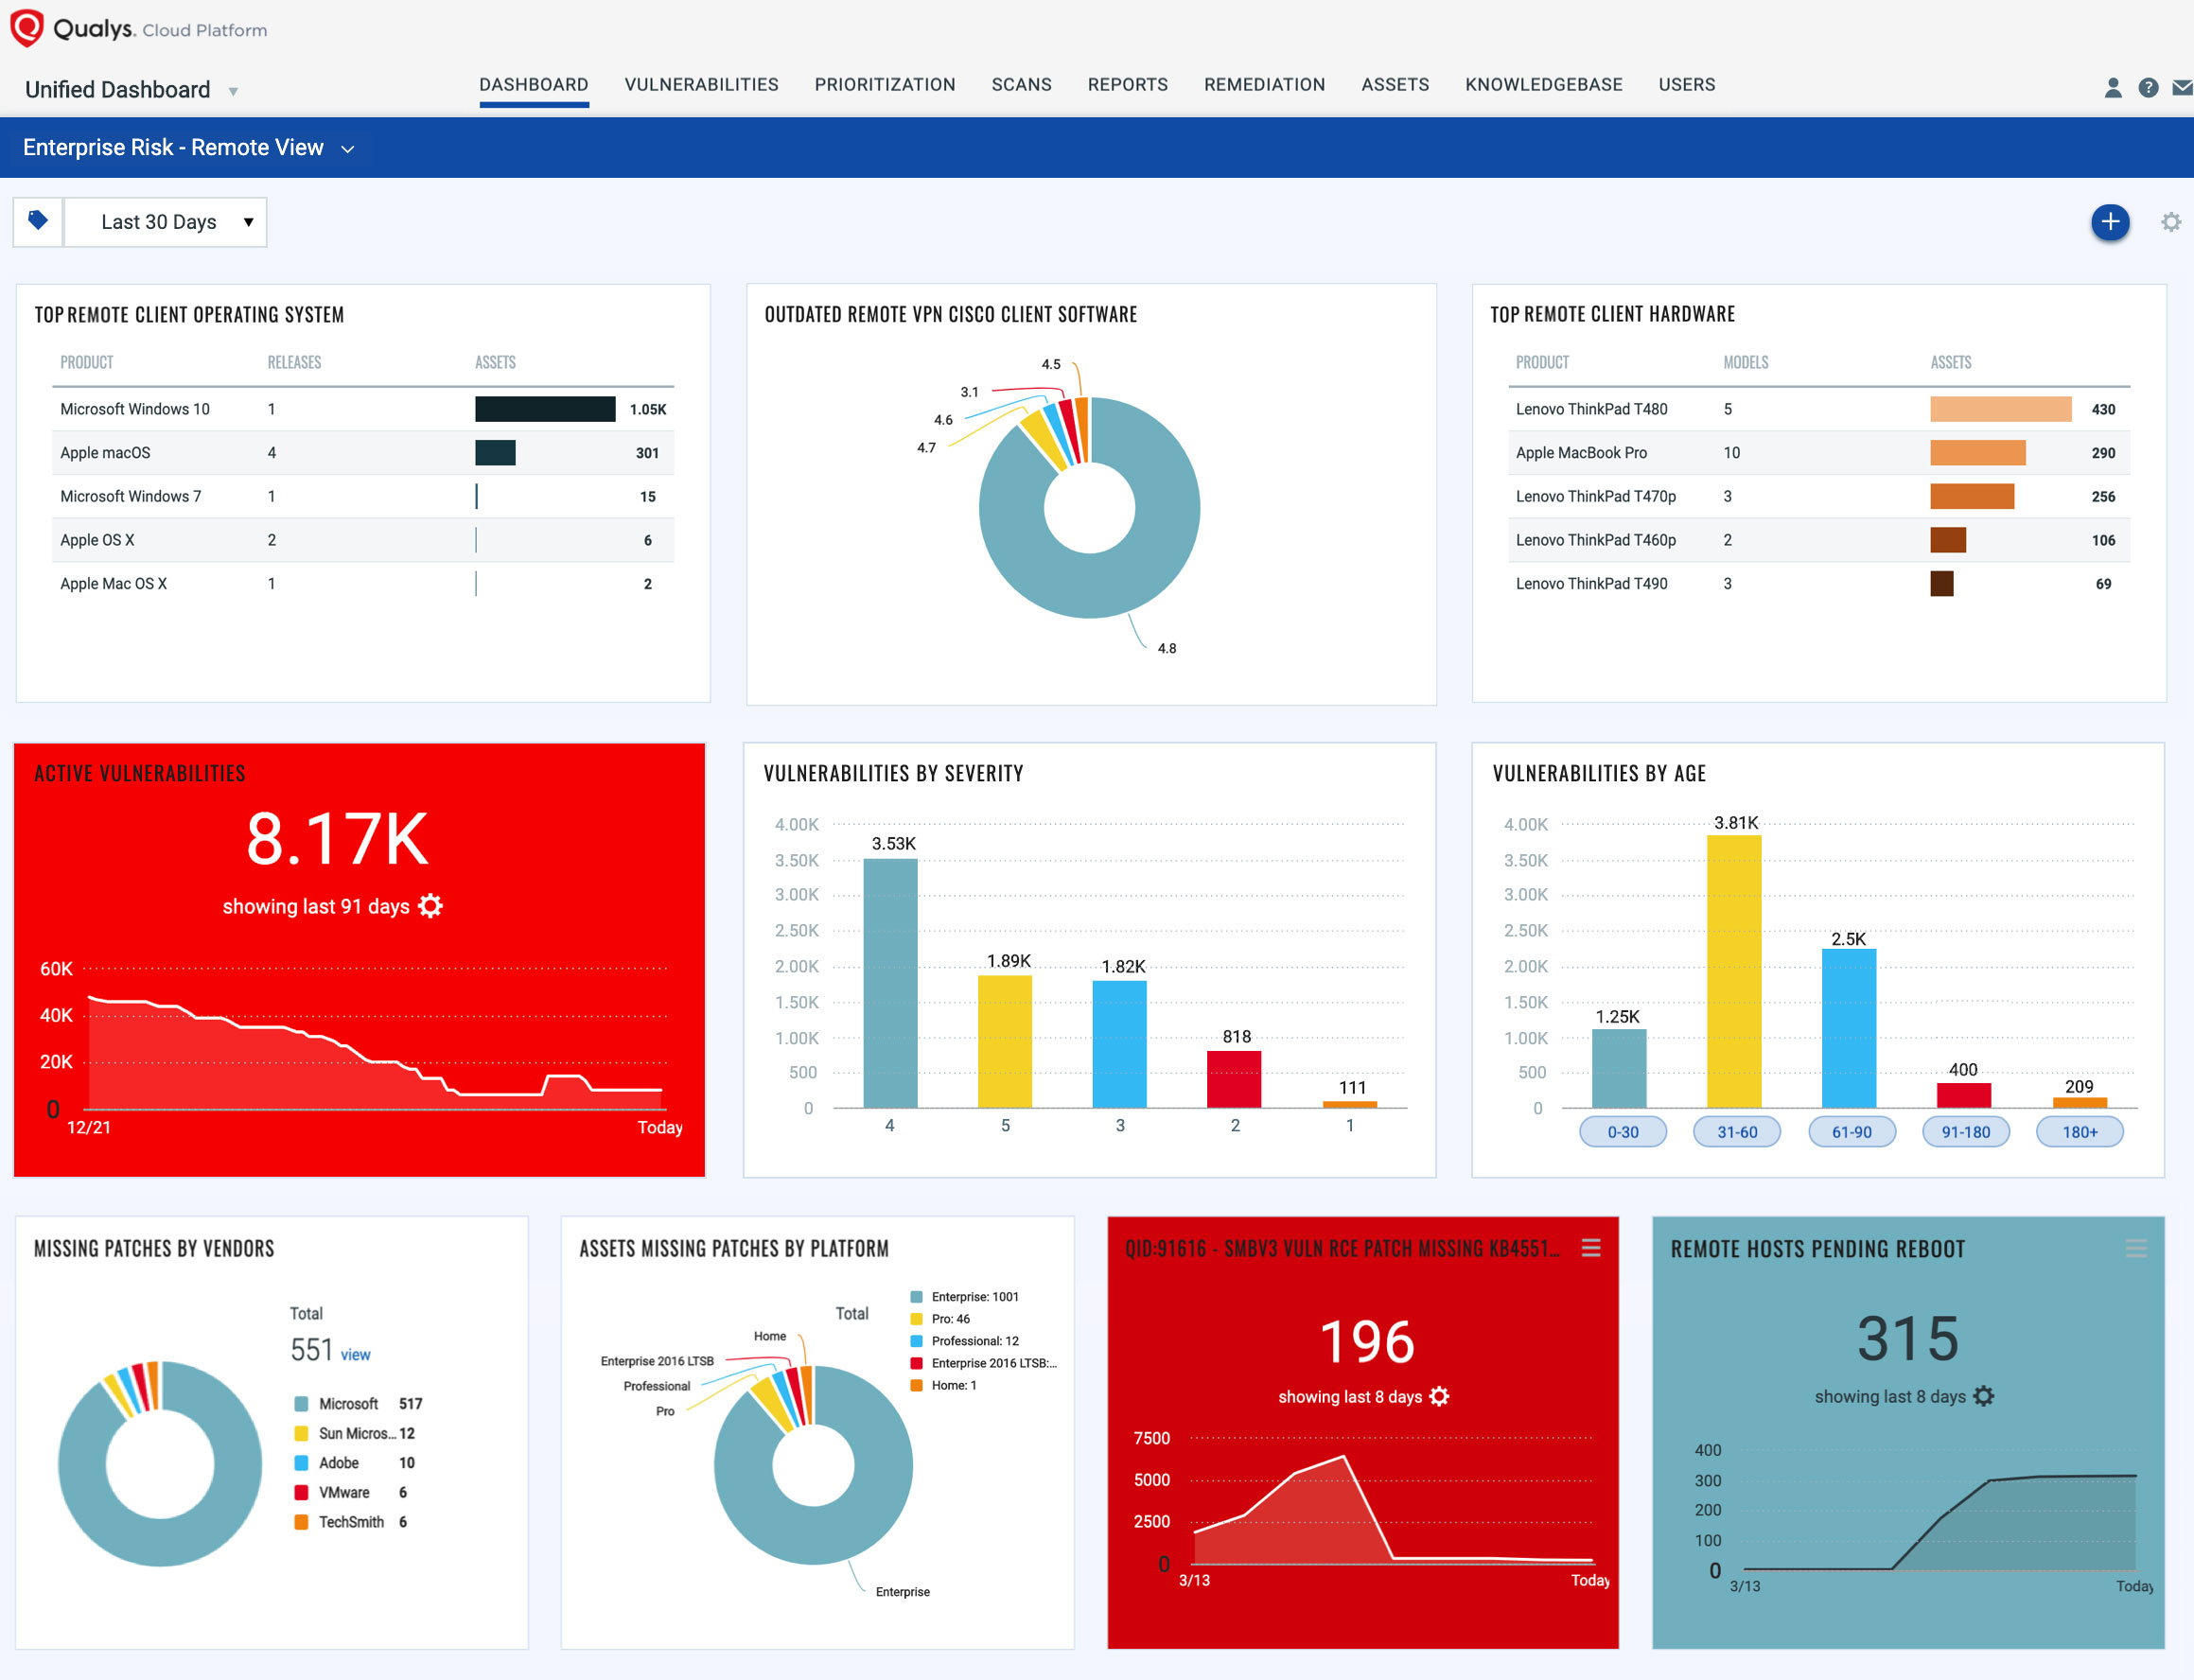This screenshot has width=2194, height=1680.
Task: Open dashboard settings gear icon
Action: click(x=2170, y=222)
